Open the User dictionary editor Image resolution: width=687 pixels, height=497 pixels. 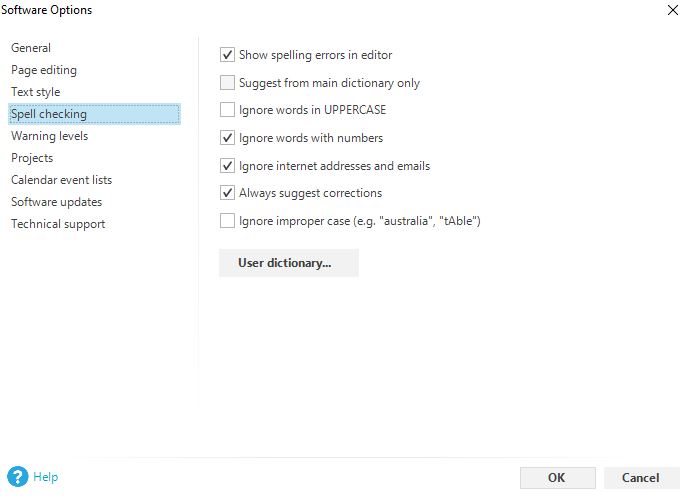[x=288, y=263]
